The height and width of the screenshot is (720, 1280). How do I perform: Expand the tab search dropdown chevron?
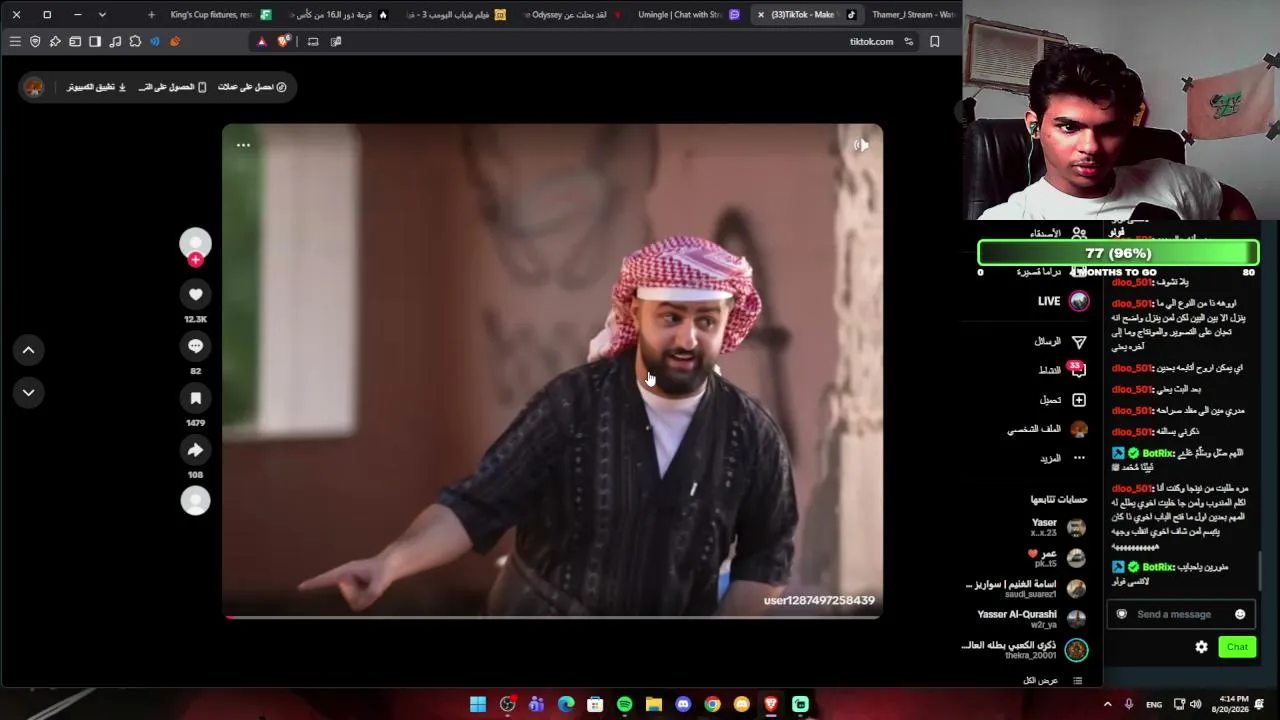102,15
